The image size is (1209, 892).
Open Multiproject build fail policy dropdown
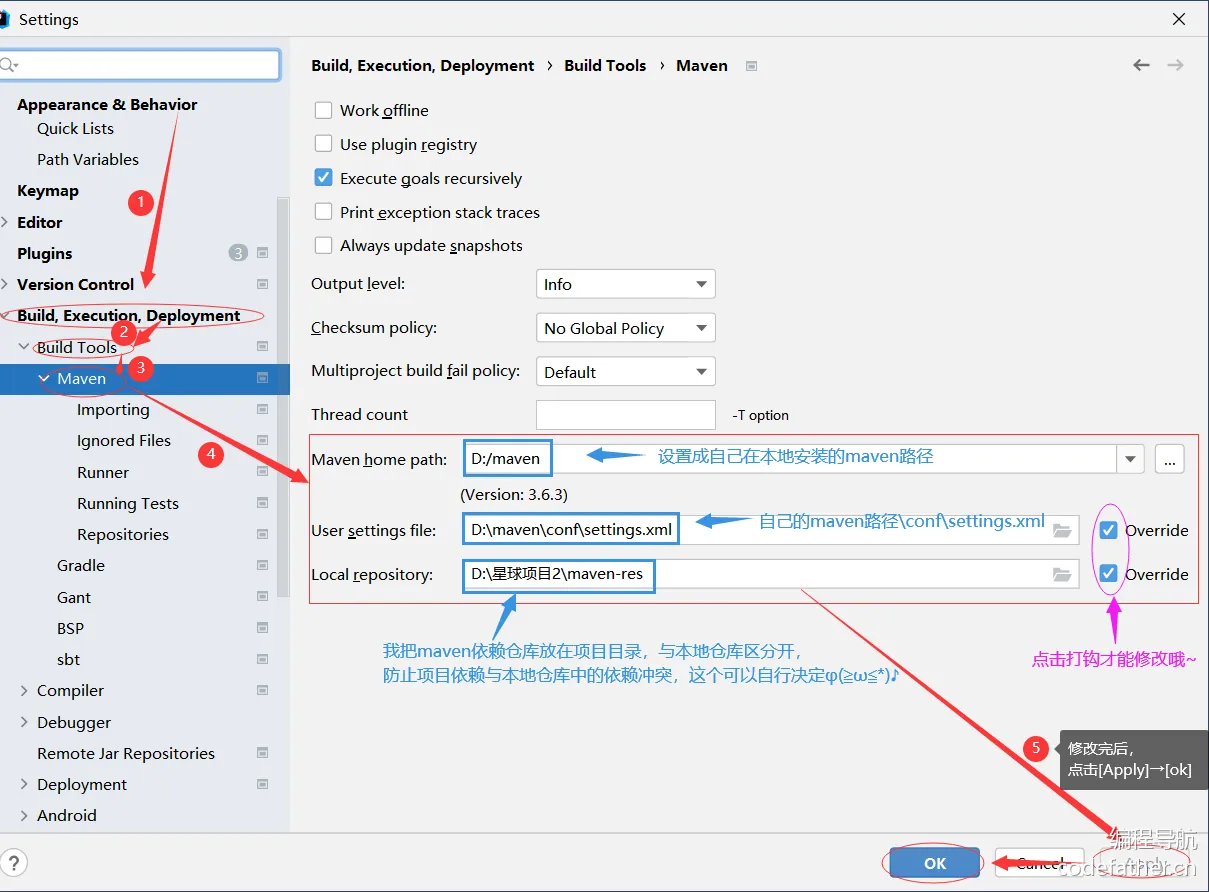pos(626,372)
